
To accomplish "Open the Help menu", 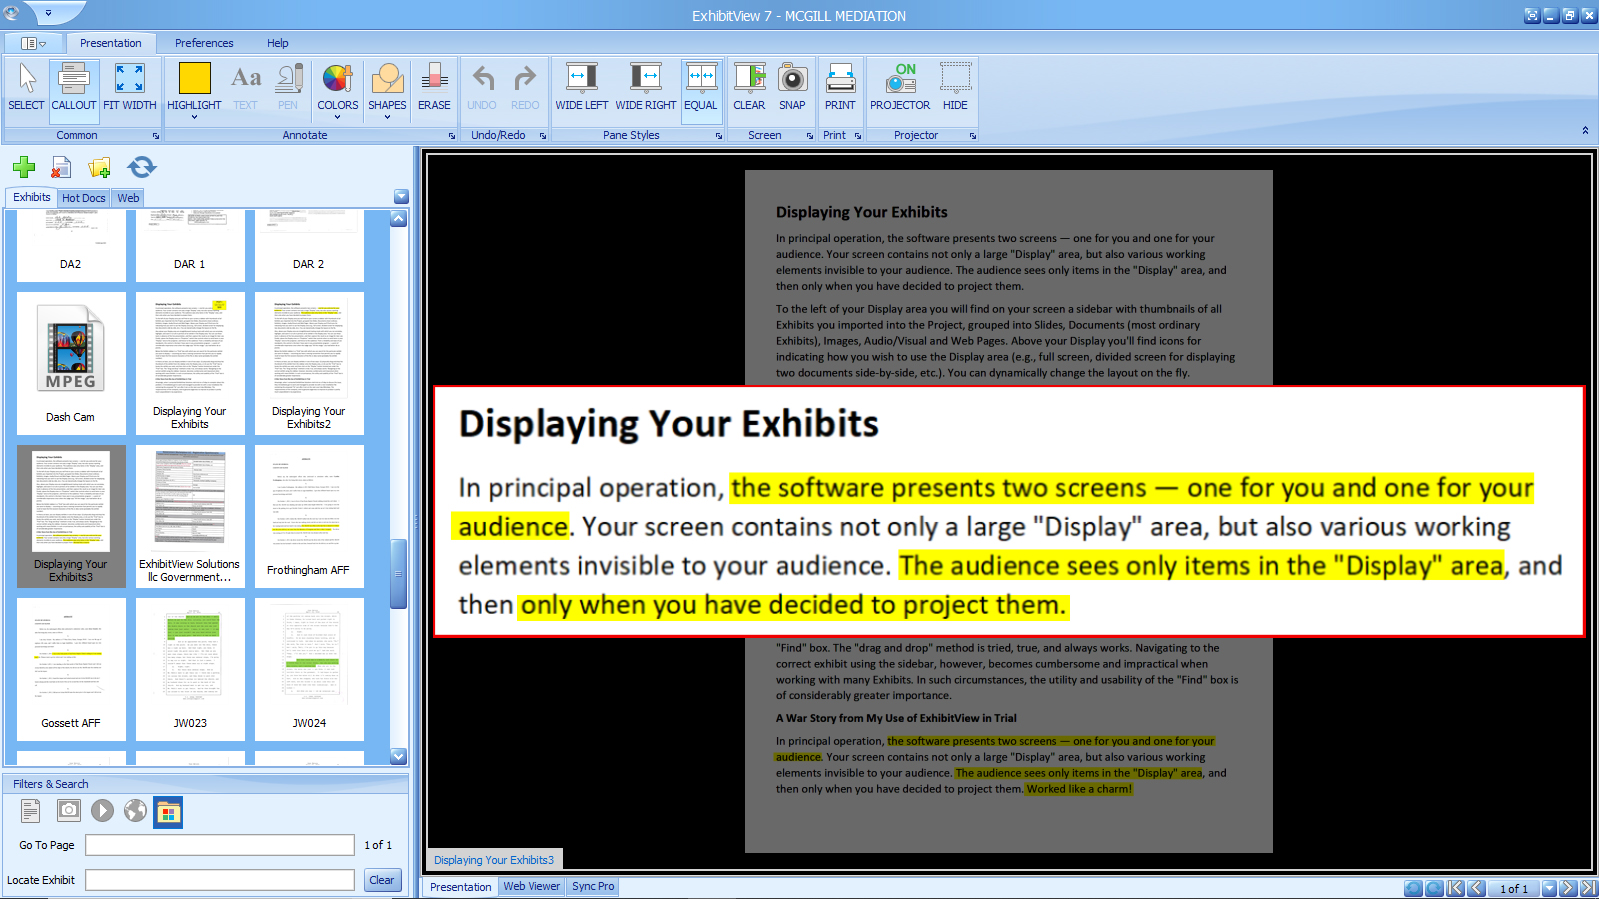I will (278, 43).
